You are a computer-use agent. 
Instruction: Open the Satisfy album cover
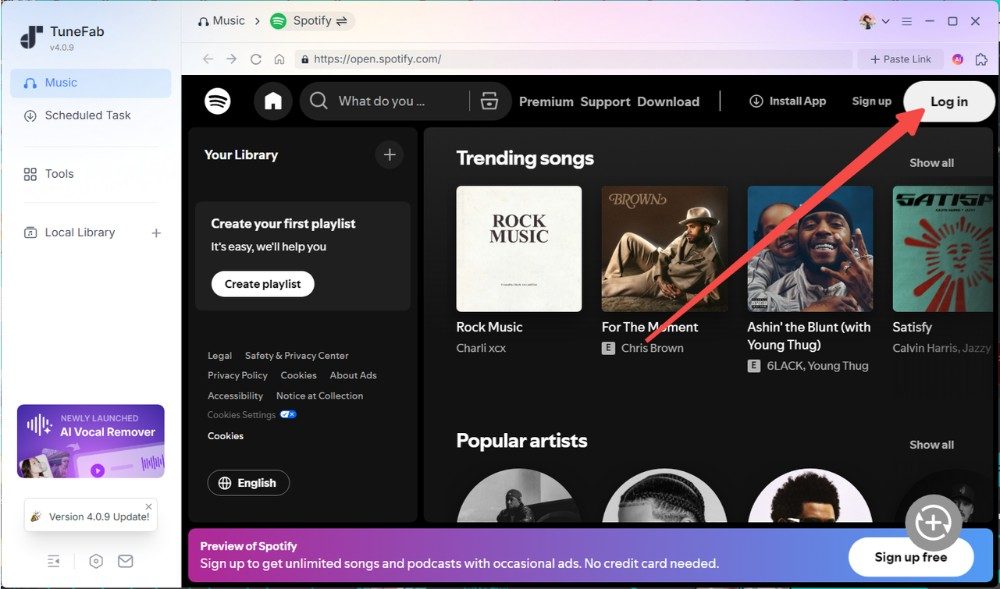pos(943,249)
